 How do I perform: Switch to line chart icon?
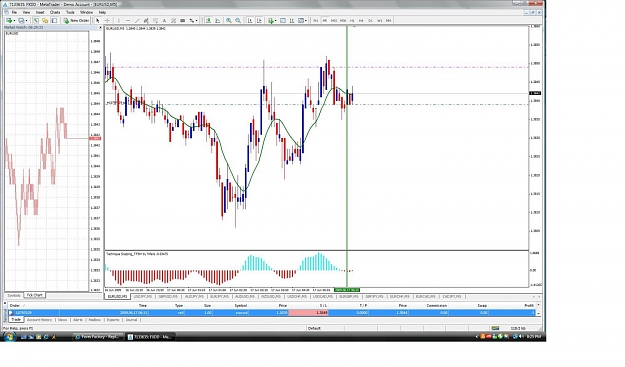218,20
